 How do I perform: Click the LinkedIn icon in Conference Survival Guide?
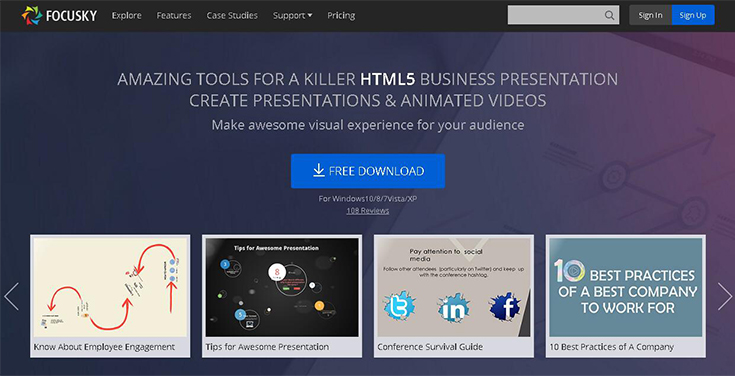453,308
